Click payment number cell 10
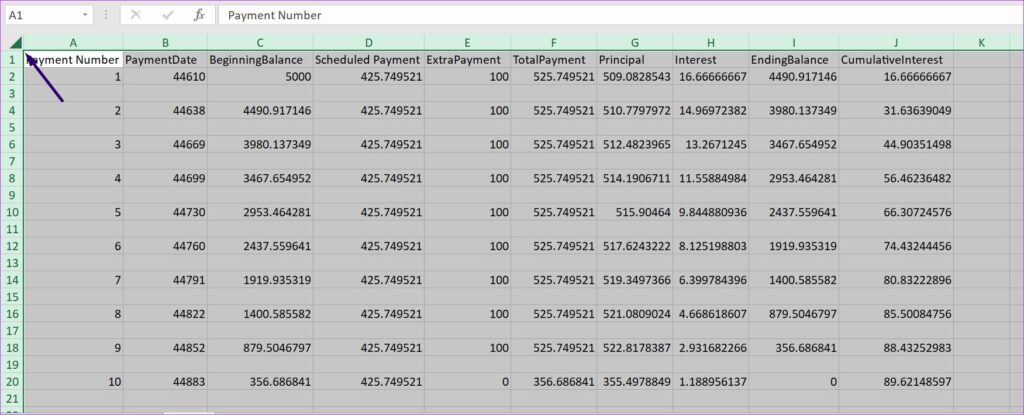 73,382
